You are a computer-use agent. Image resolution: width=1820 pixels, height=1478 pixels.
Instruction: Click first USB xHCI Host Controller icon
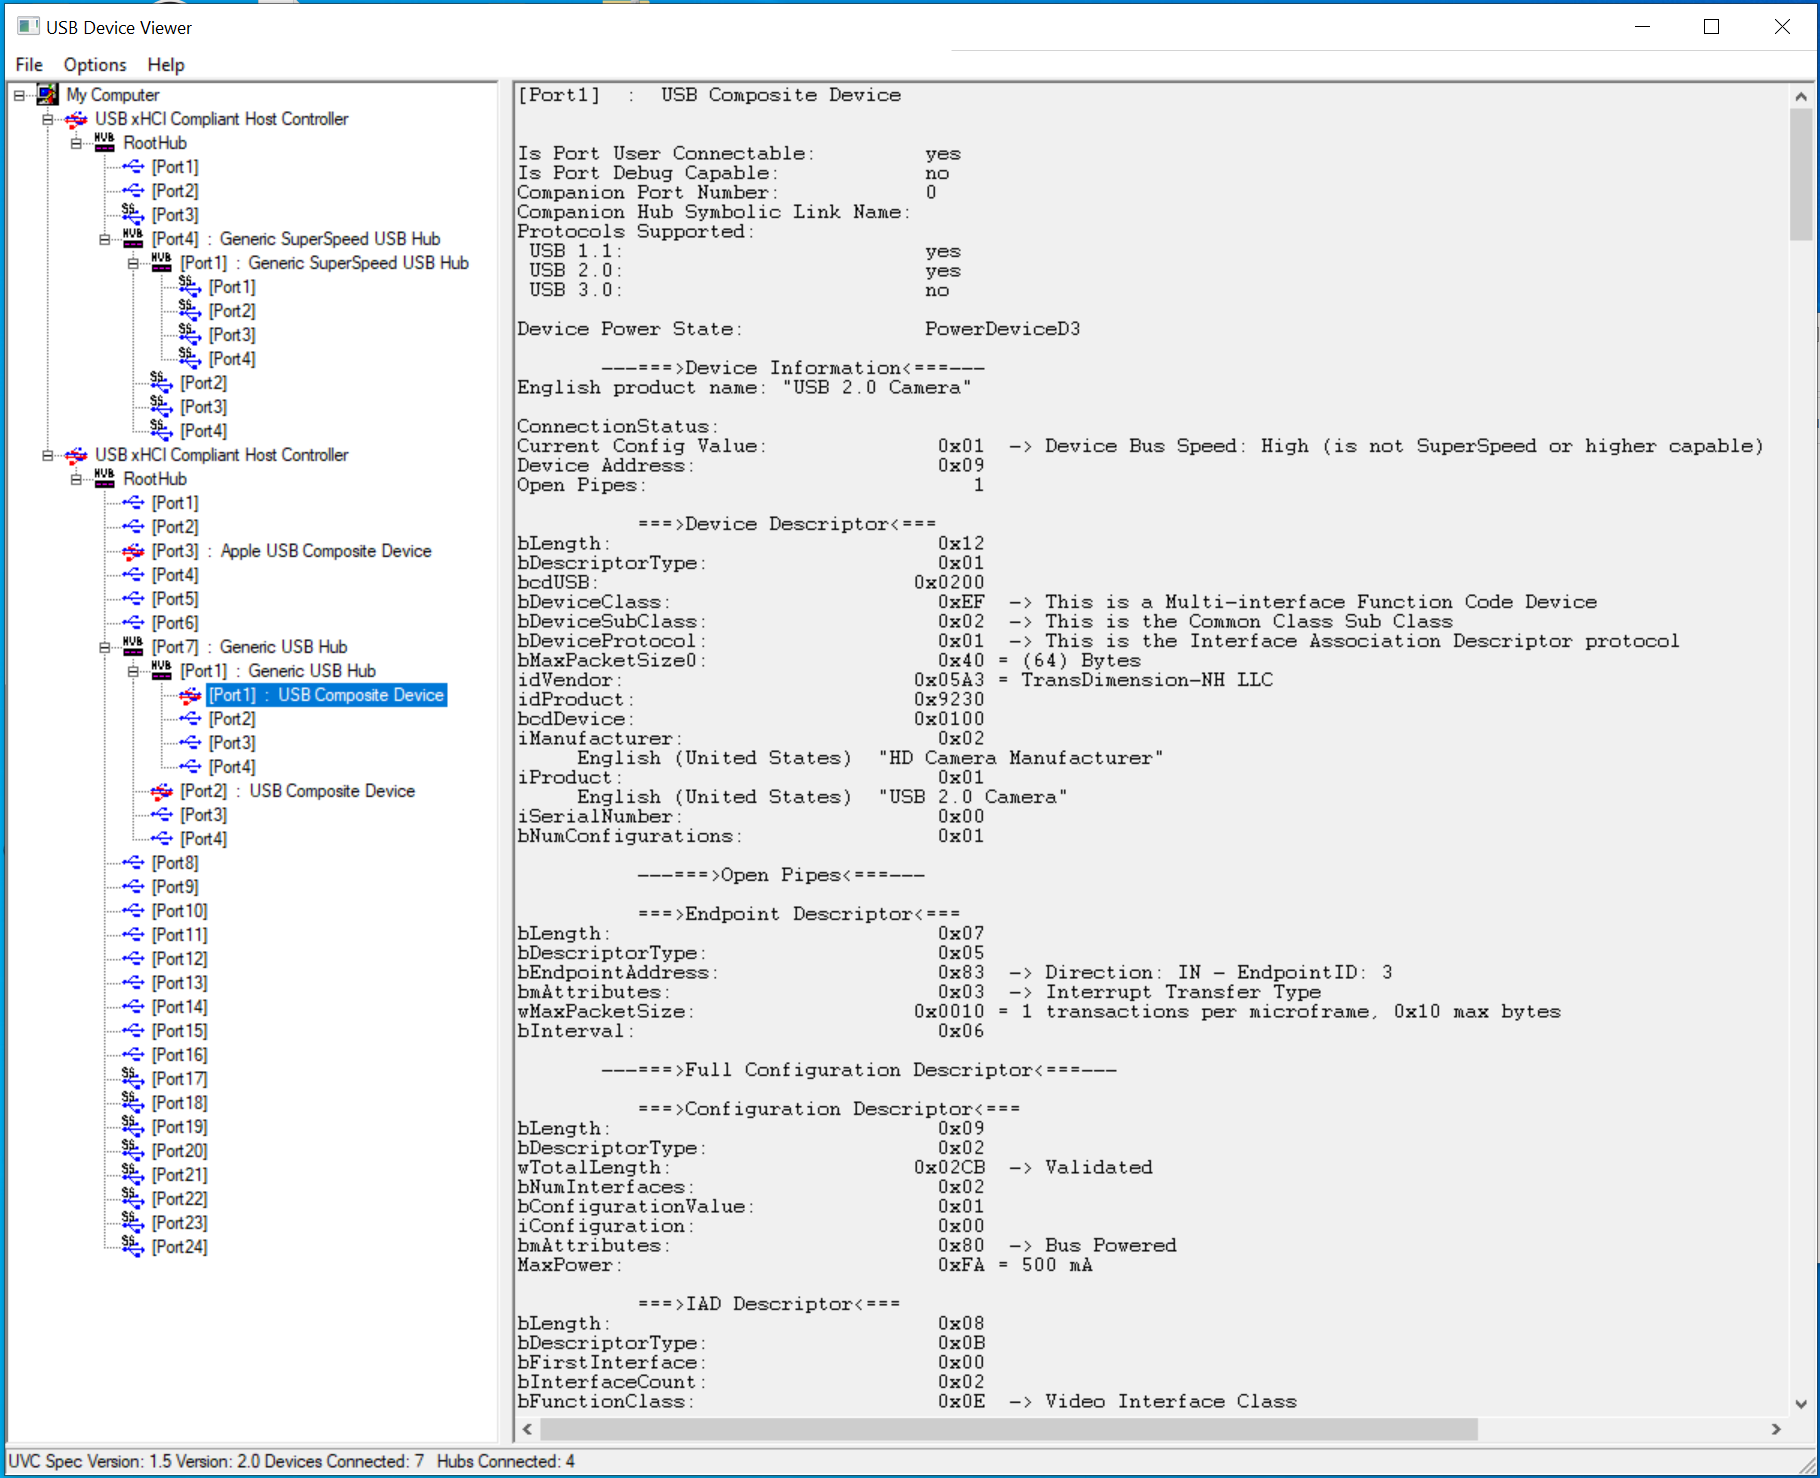point(76,119)
